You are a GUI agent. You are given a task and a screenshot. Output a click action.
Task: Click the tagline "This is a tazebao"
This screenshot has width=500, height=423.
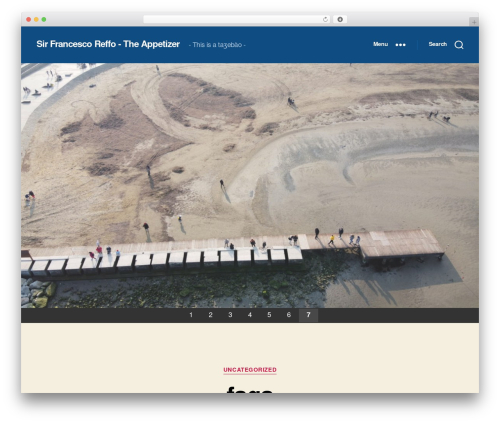[217, 45]
